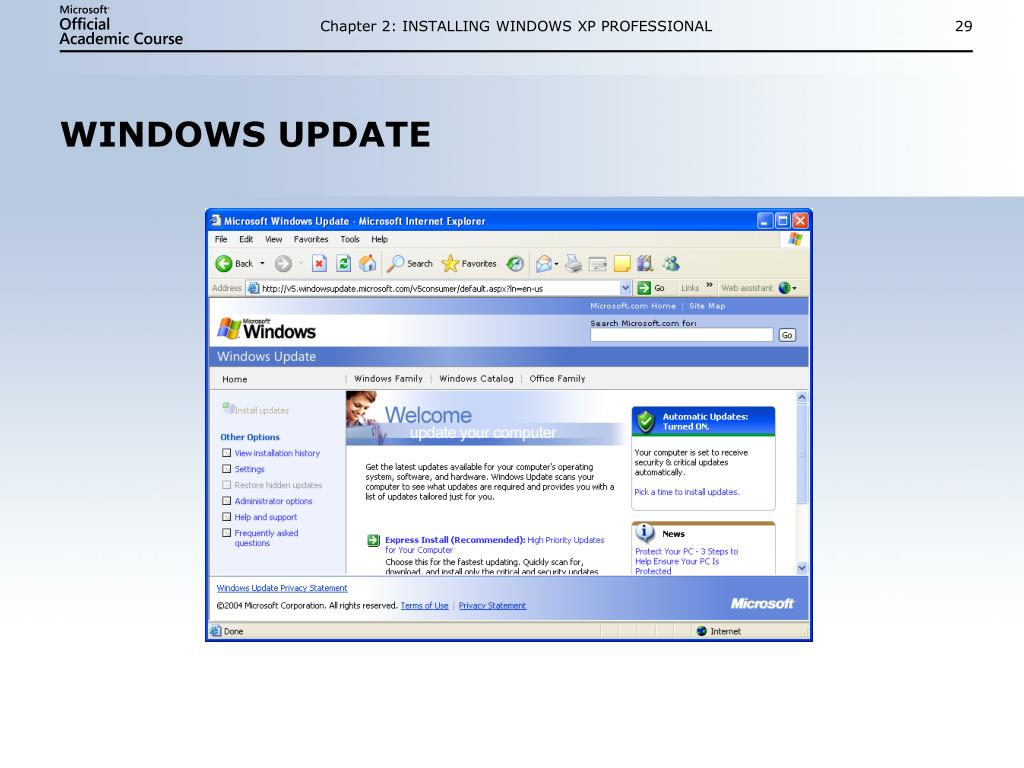Click the Go button beside Microsoft search
The image size is (1024, 768).
pyautogui.click(x=787, y=335)
